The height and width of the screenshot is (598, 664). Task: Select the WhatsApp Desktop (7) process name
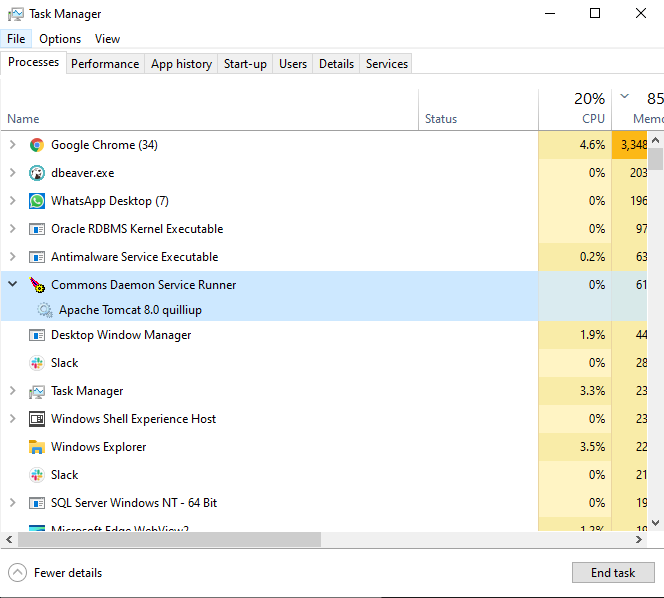(x=110, y=201)
